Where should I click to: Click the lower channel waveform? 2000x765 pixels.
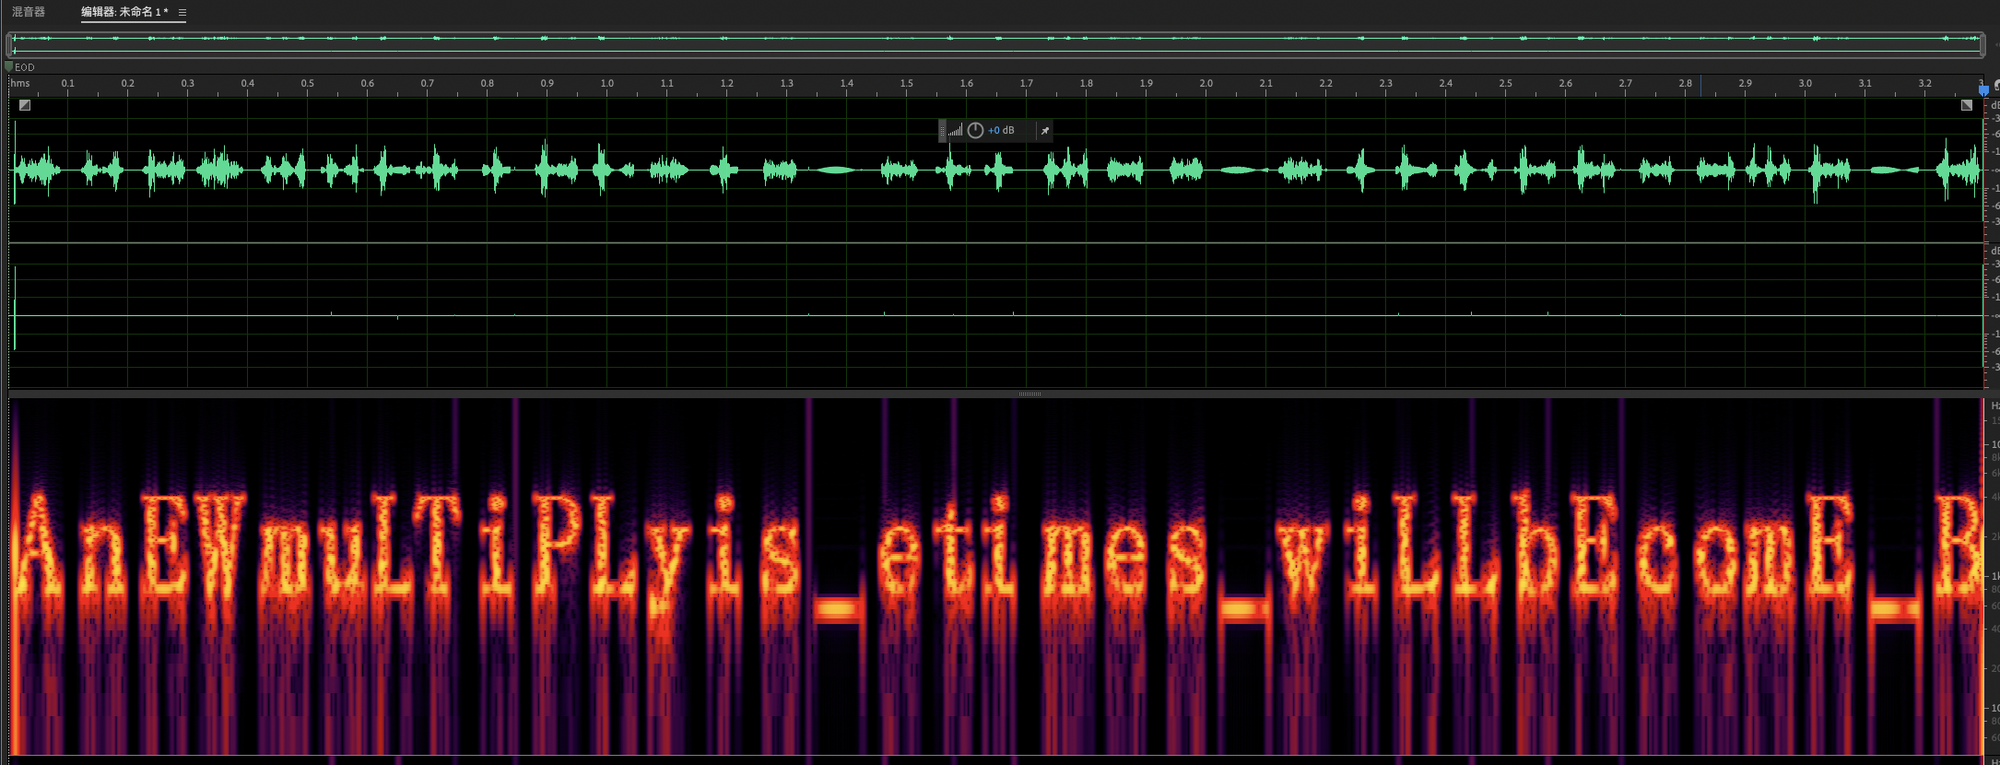(x=996, y=316)
